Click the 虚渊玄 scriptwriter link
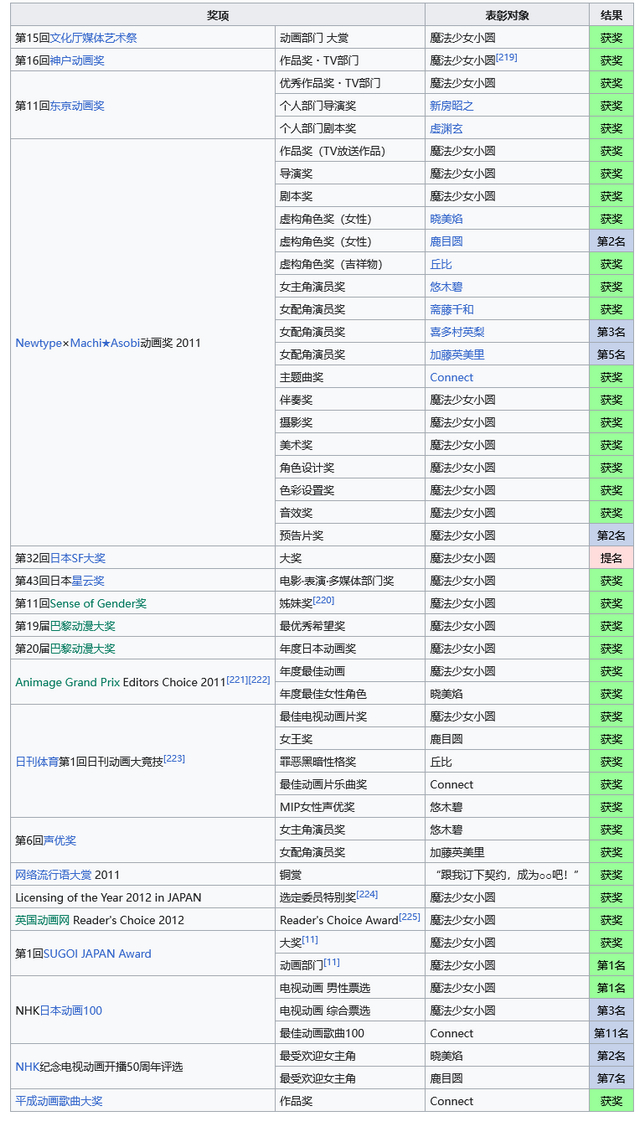640x1122 pixels. (x=446, y=129)
